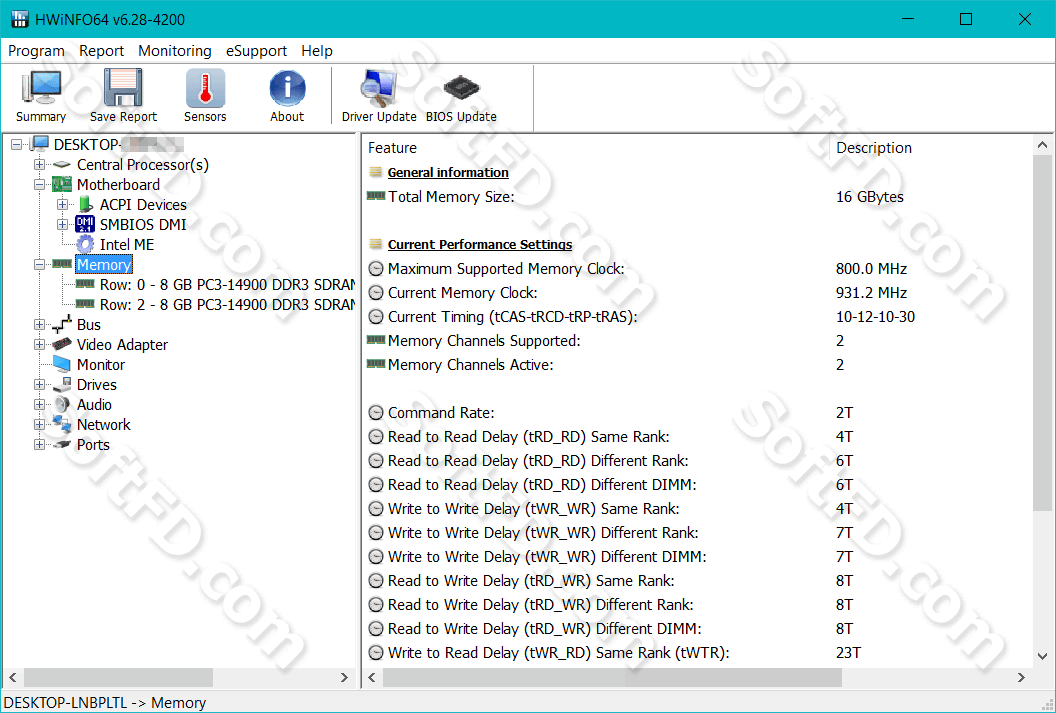
Task: Click the ACPI Devices icon
Action: click(x=85, y=205)
